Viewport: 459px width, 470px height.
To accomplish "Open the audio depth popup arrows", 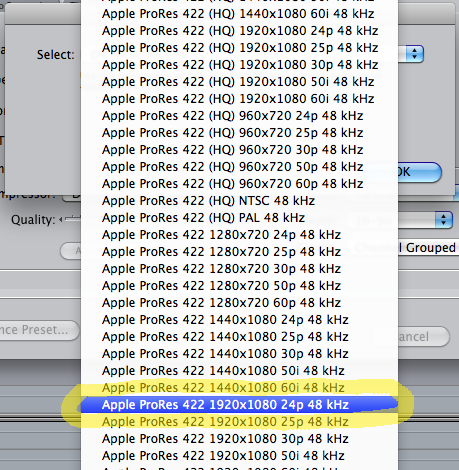I will [443, 220].
